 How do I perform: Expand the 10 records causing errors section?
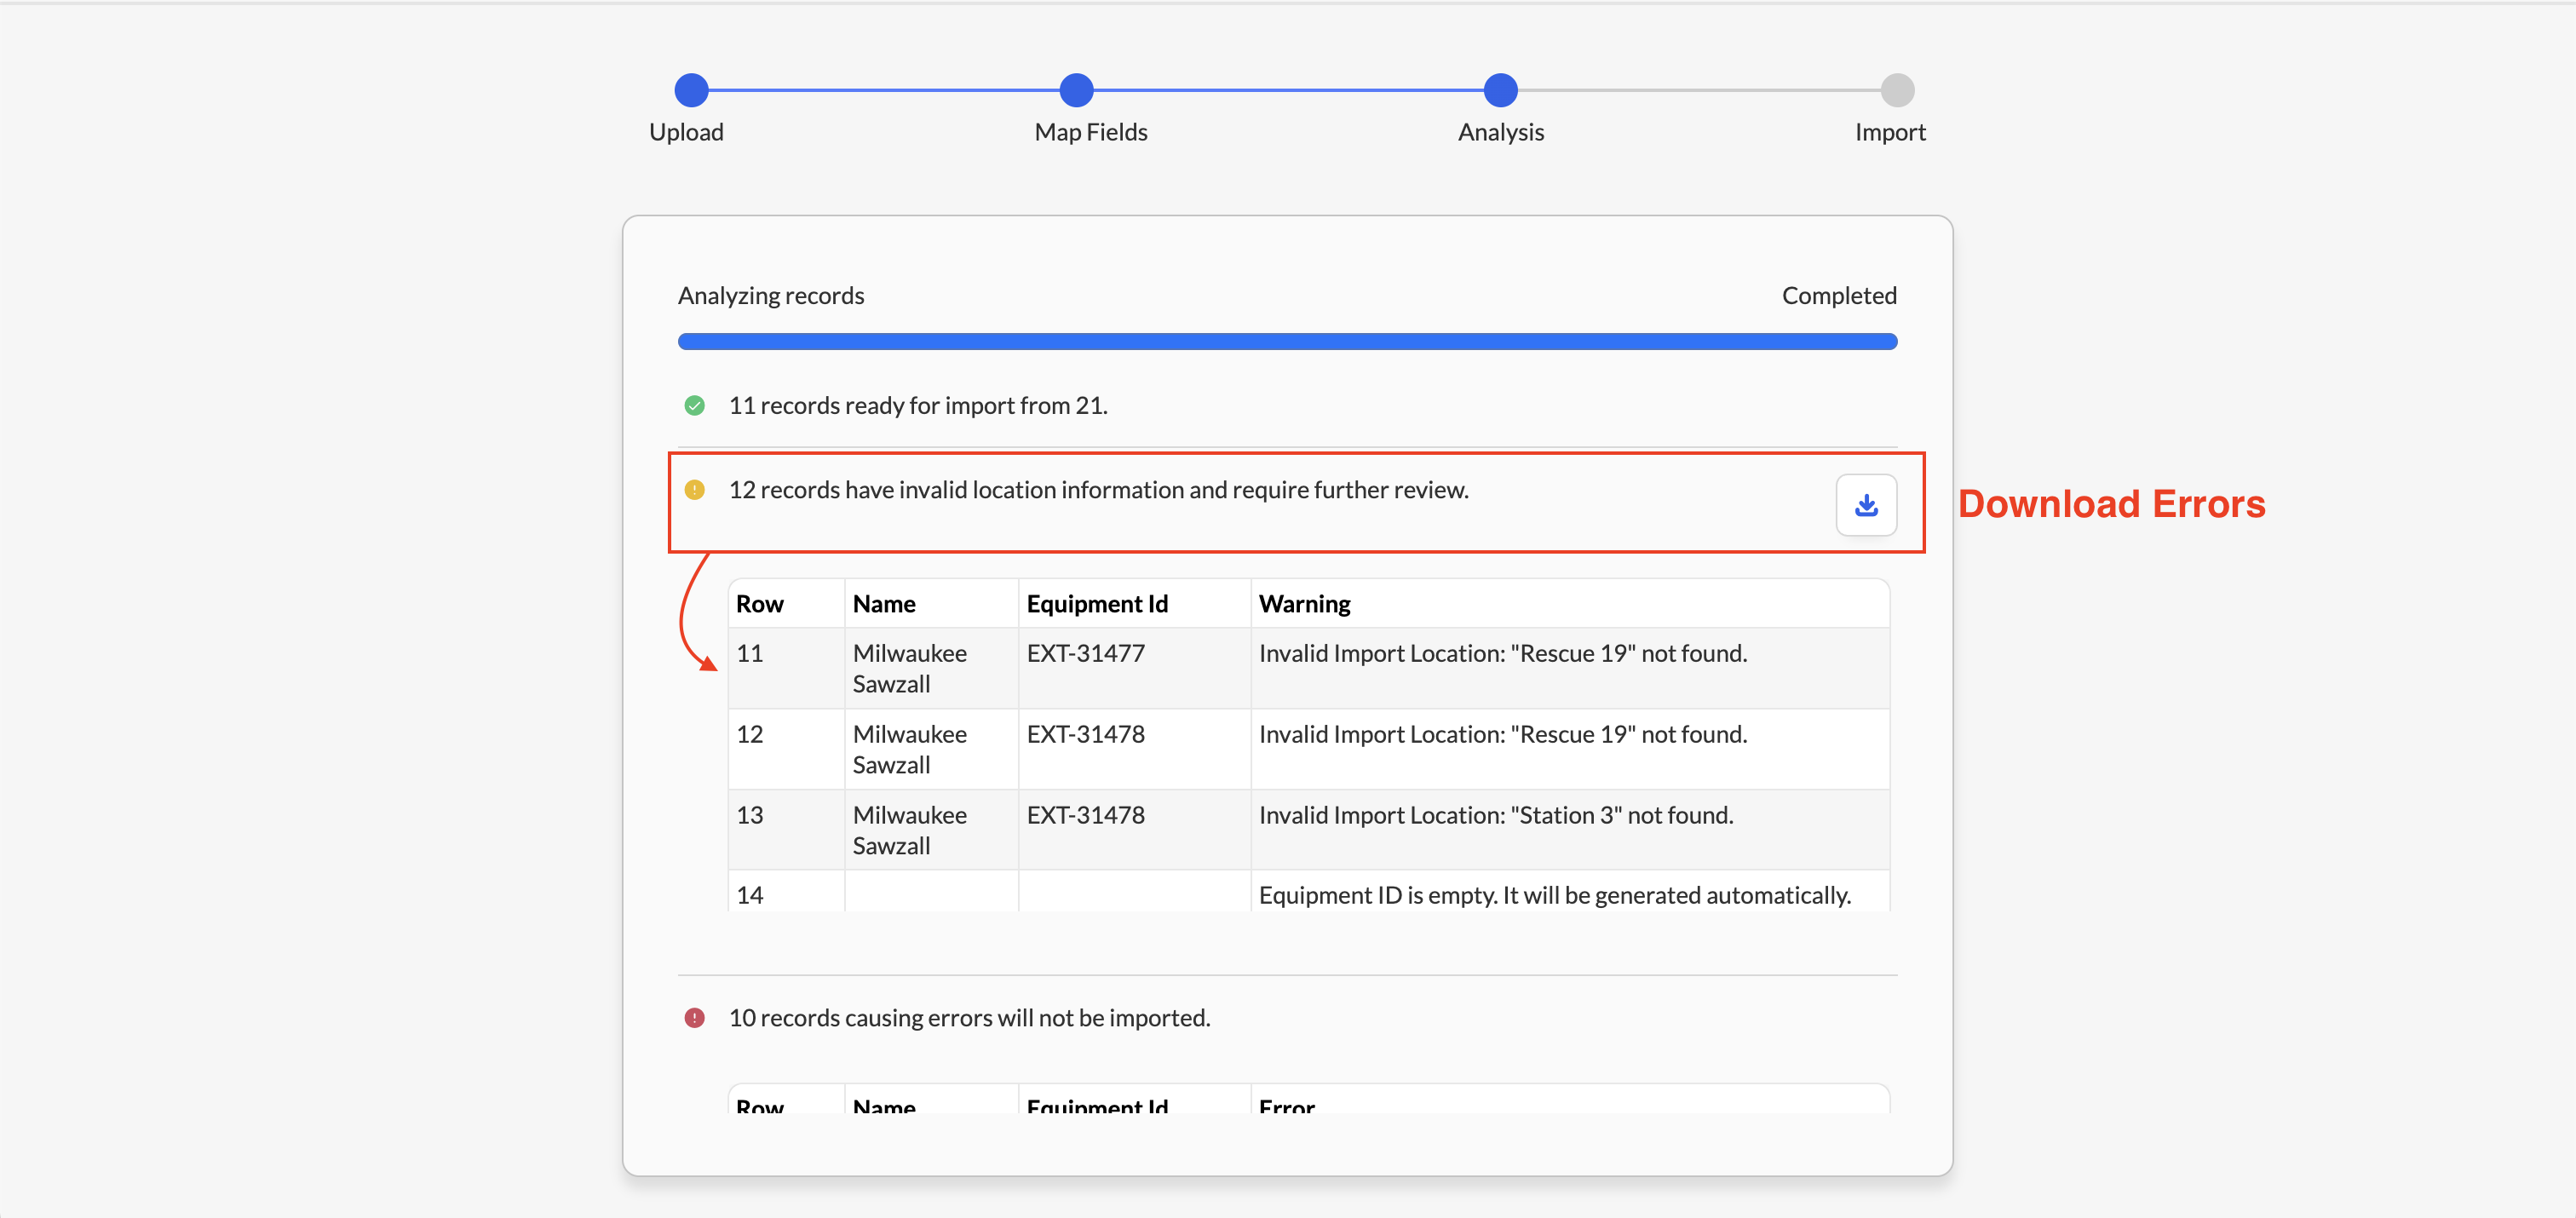tap(969, 1018)
